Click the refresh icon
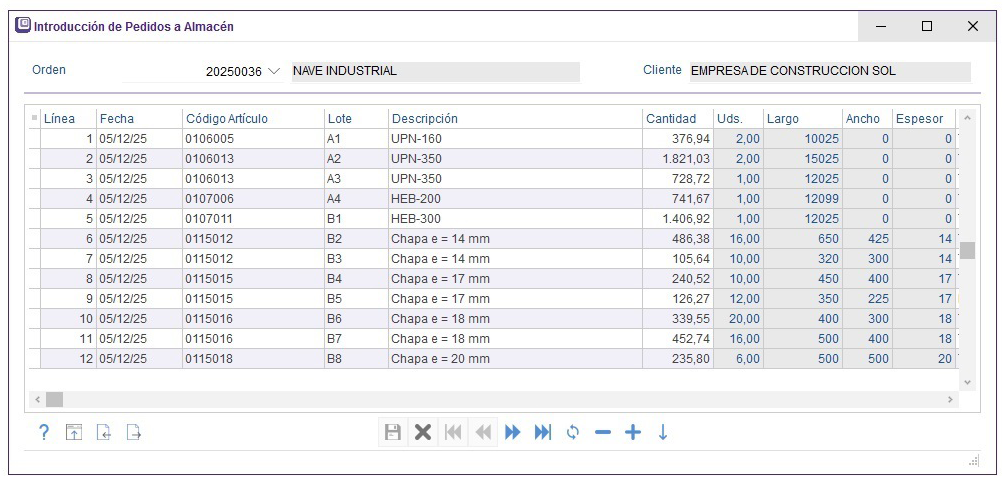Screen dimensions: 1006x485 [x=573, y=433]
